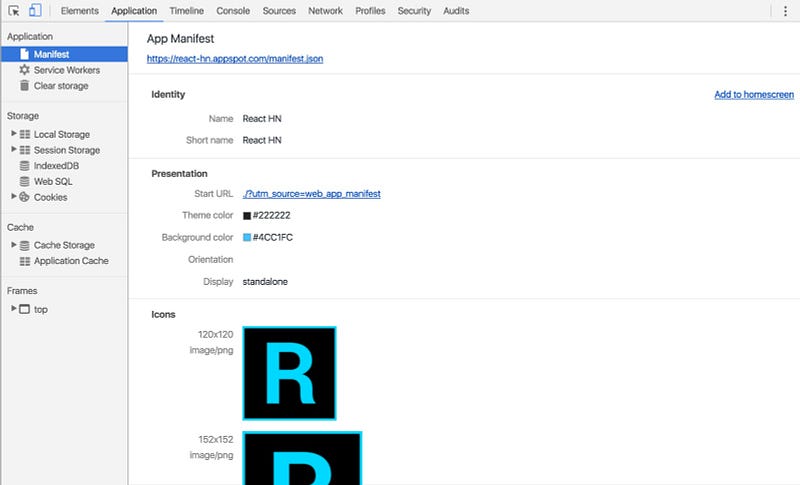
Task: Click the 152x152 size label
Action: tap(215, 440)
